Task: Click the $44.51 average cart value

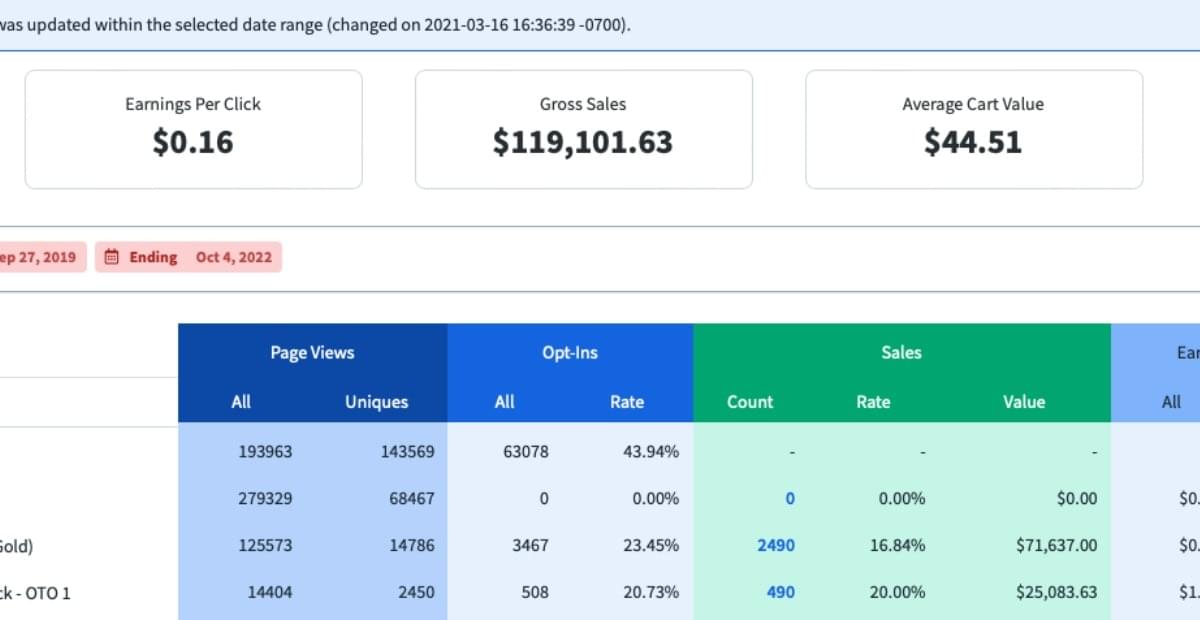Action: click(973, 142)
